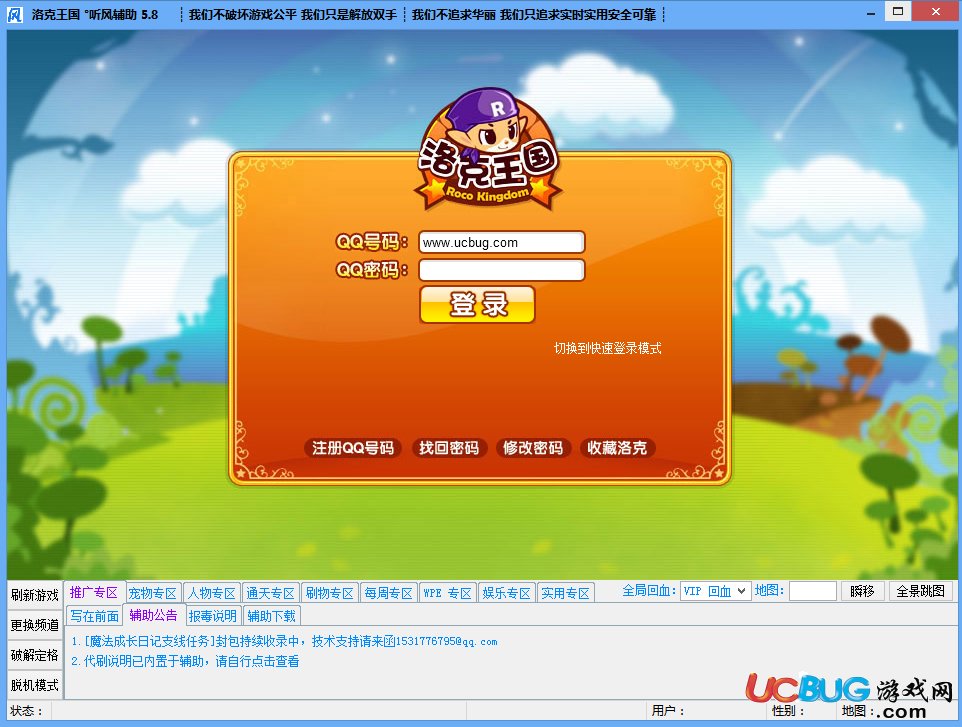Click 找回密码 to recover password
This screenshot has height=727, width=962.
449,448
